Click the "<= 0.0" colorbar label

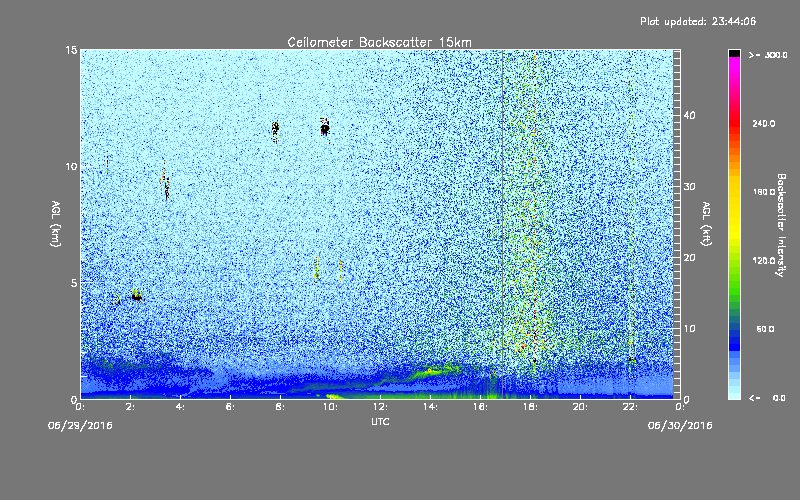click(767, 398)
